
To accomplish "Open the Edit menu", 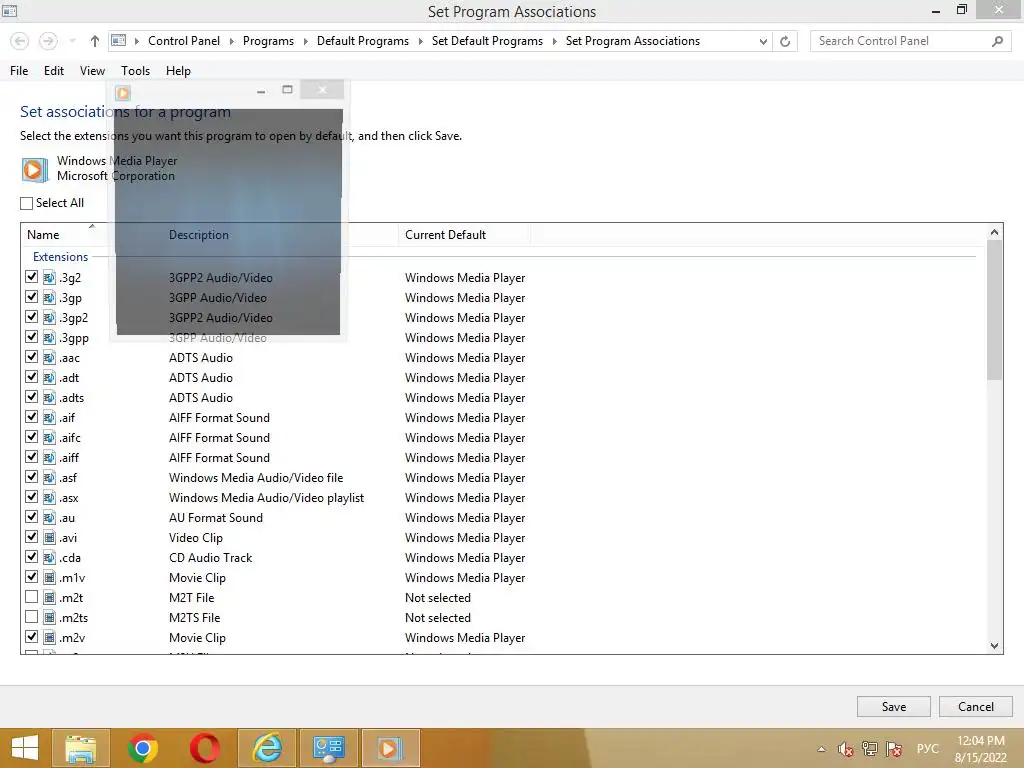I will 54,71.
